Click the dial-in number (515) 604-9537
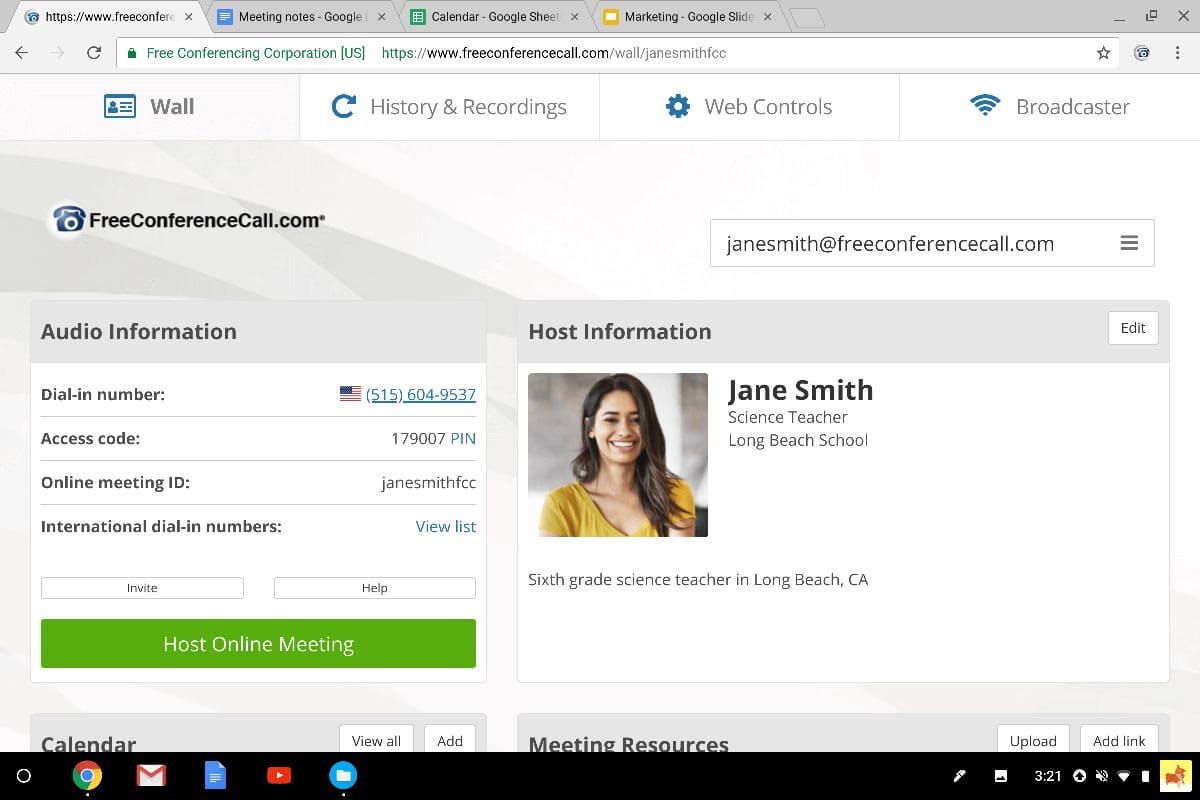The height and width of the screenshot is (800, 1200). click(421, 394)
